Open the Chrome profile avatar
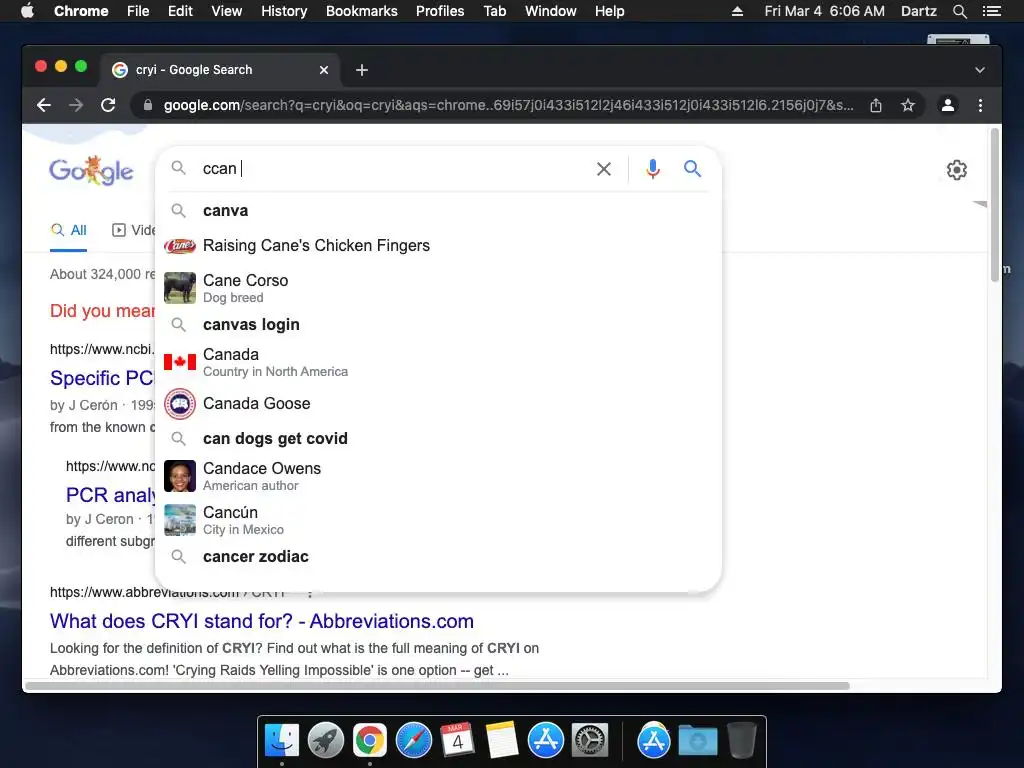This screenshot has width=1024, height=768. click(x=948, y=105)
